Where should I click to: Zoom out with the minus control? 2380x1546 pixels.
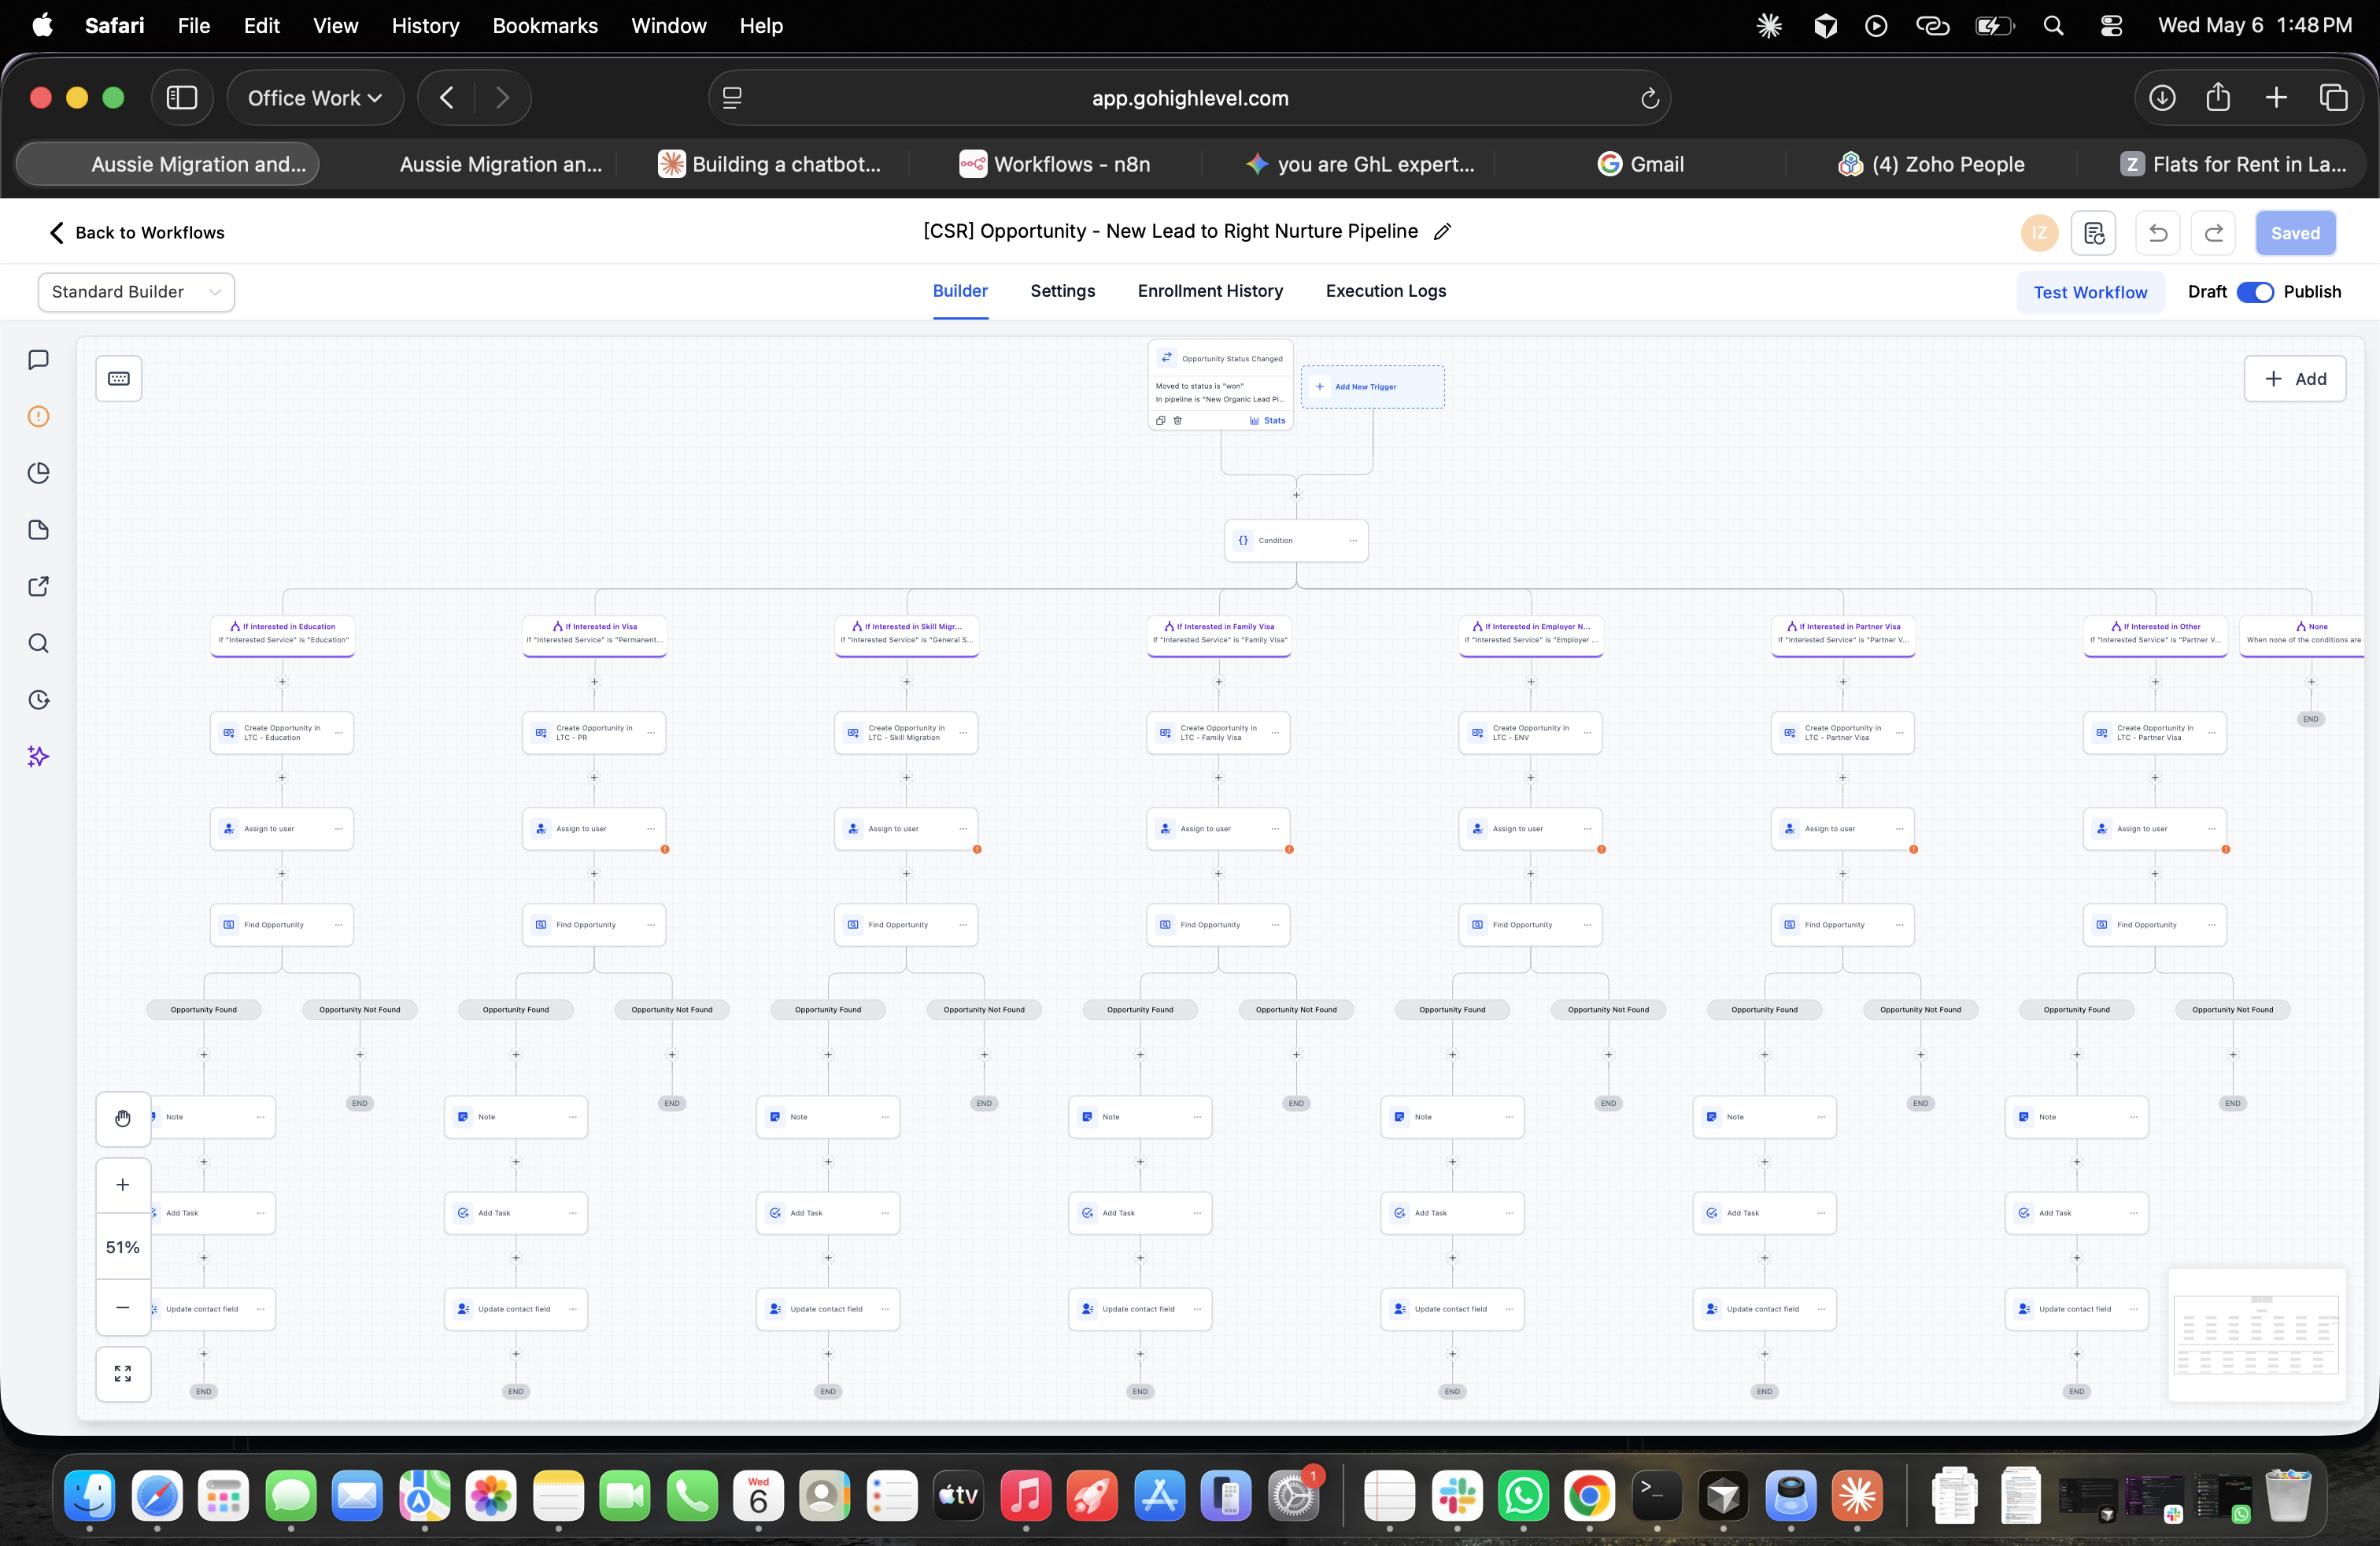pos(123,1308)
